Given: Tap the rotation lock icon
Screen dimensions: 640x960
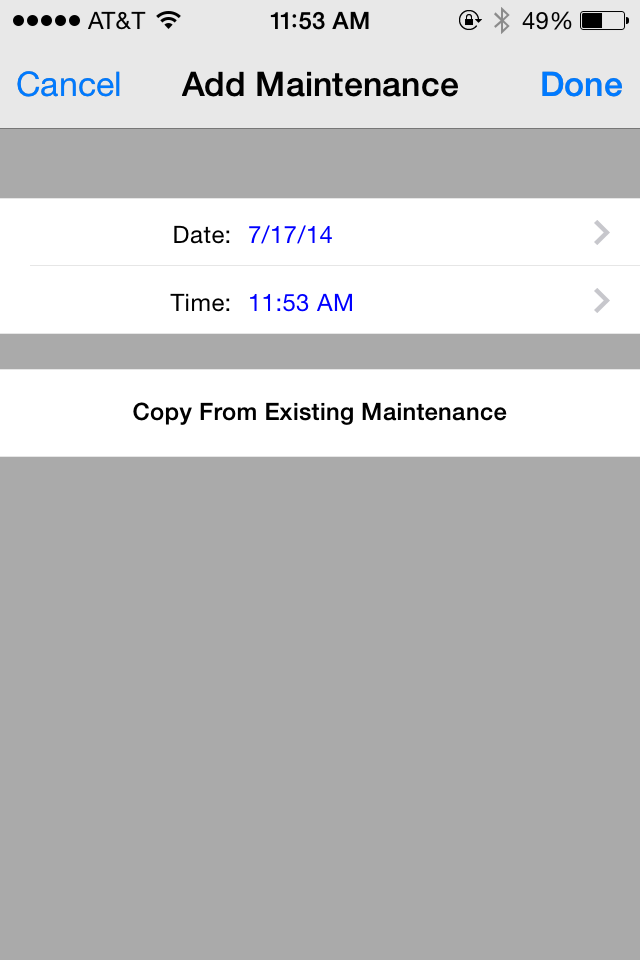Looking at the screenshot, I should tap(469, 21).
